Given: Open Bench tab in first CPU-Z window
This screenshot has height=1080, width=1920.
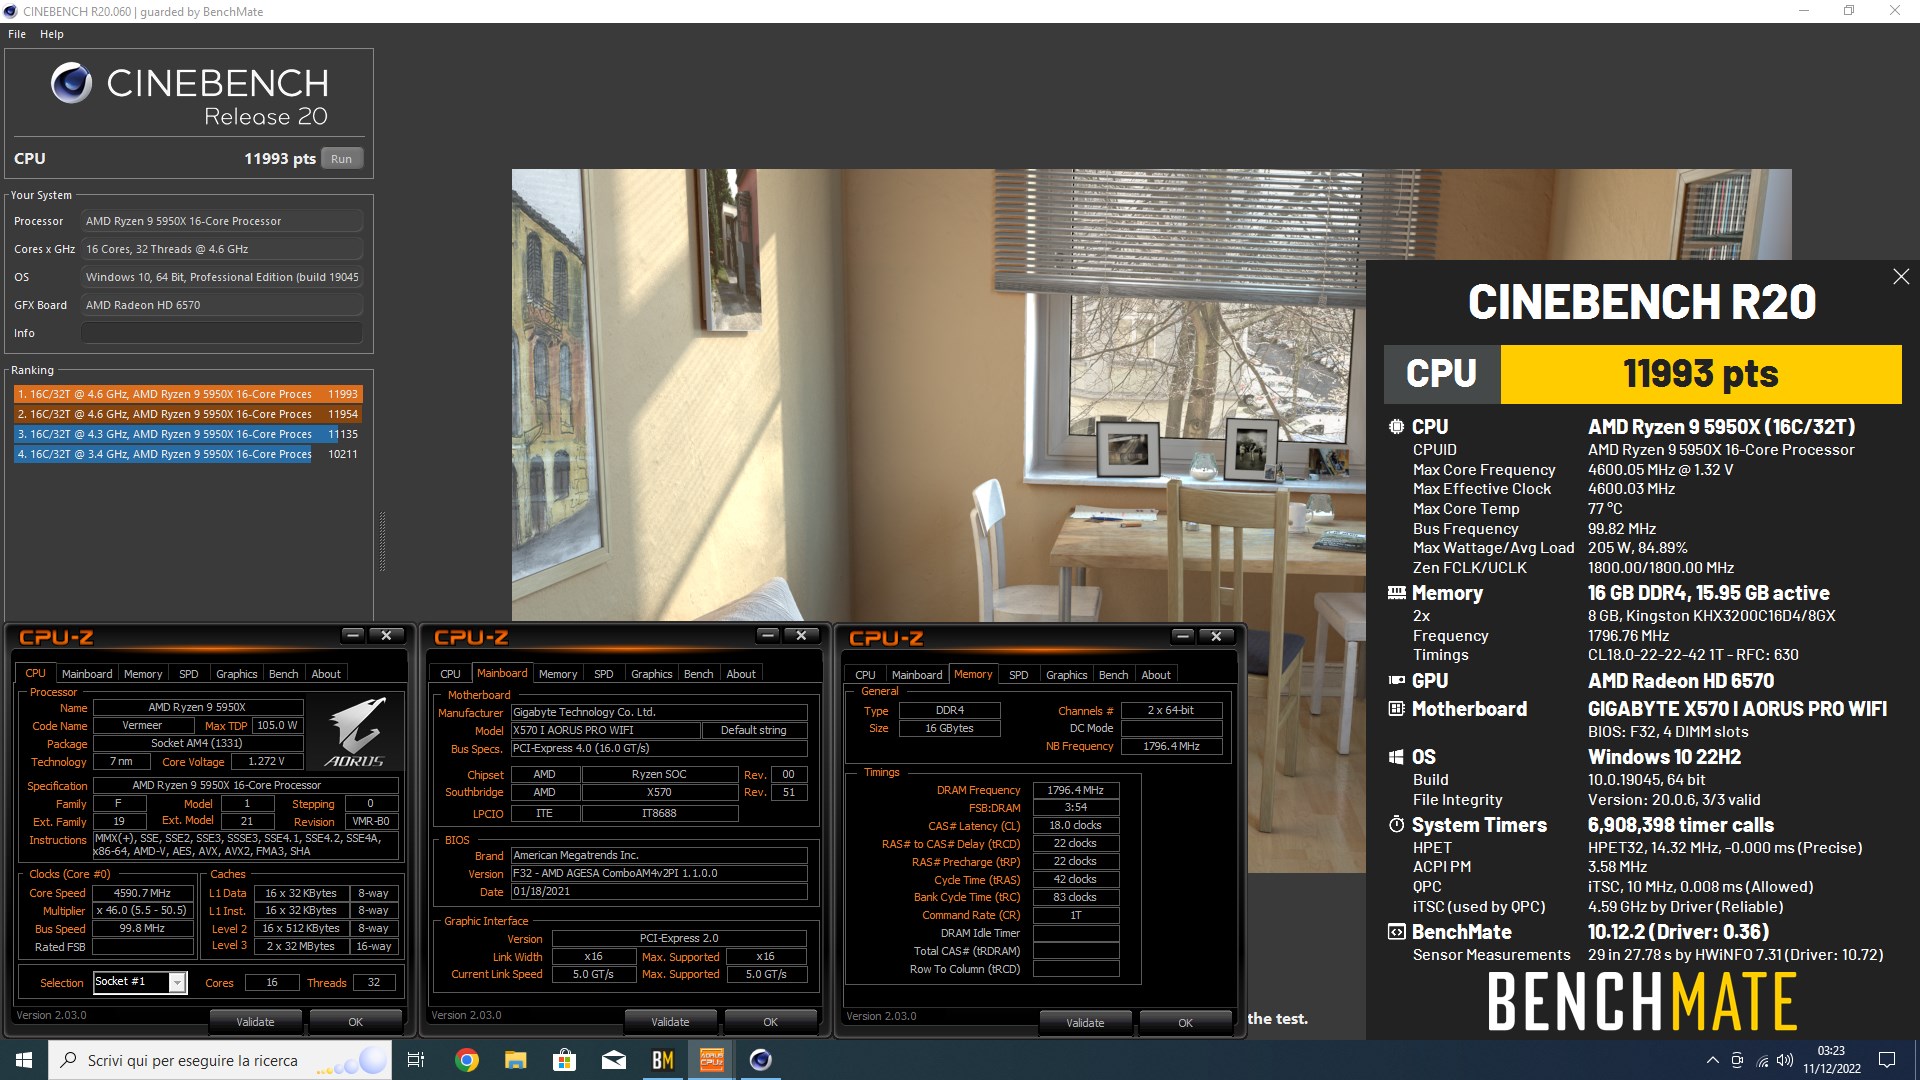Looking at the screenshot, I should click(x=284, y=674).
